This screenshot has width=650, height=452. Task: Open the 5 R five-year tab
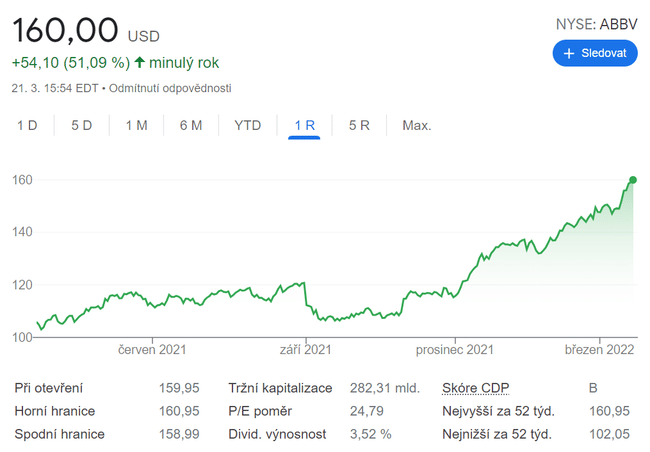[x=359, y=125]
